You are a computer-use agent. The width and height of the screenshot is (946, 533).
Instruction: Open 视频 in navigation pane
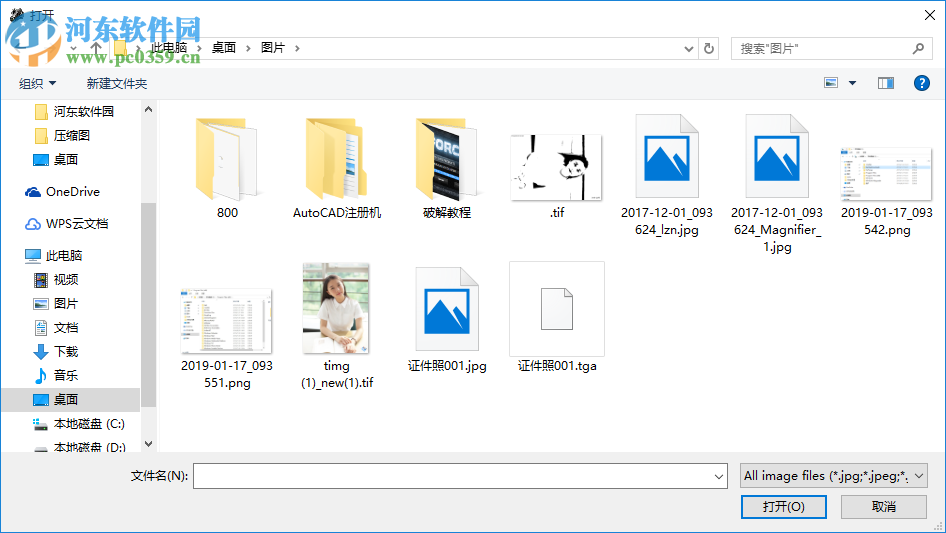point(56,280)
